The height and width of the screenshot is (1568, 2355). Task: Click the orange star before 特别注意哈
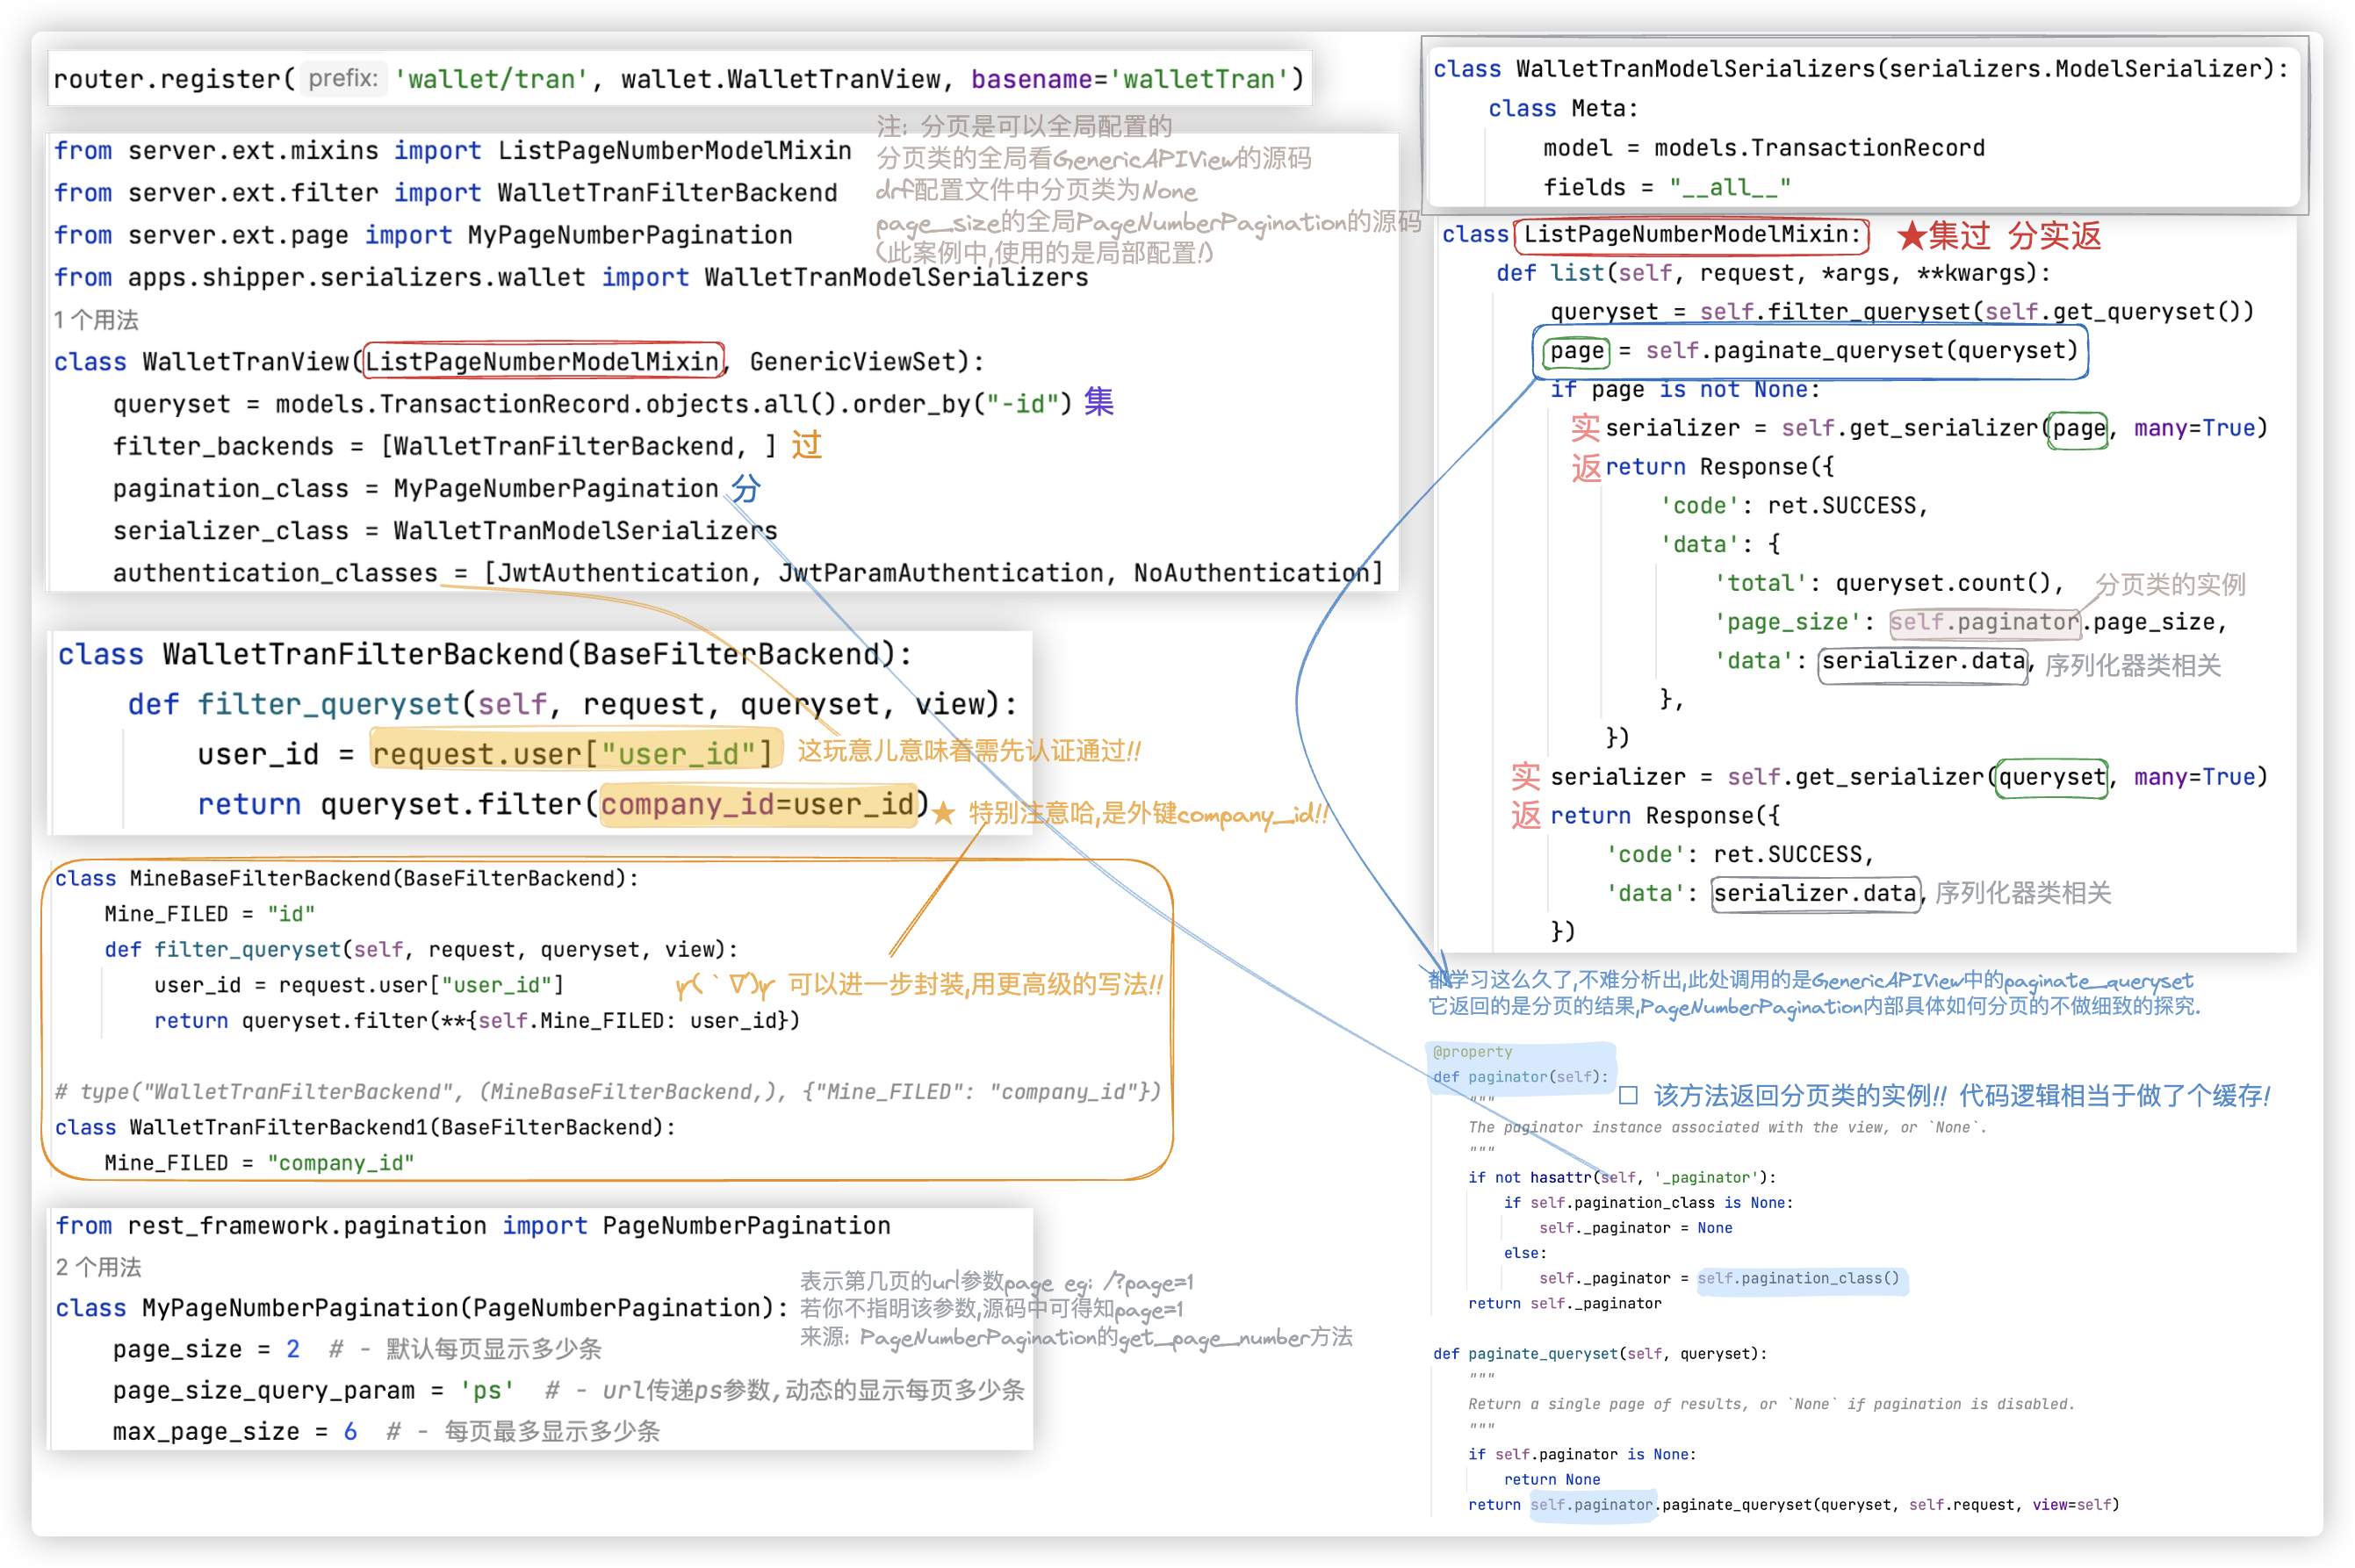(943, 814)
